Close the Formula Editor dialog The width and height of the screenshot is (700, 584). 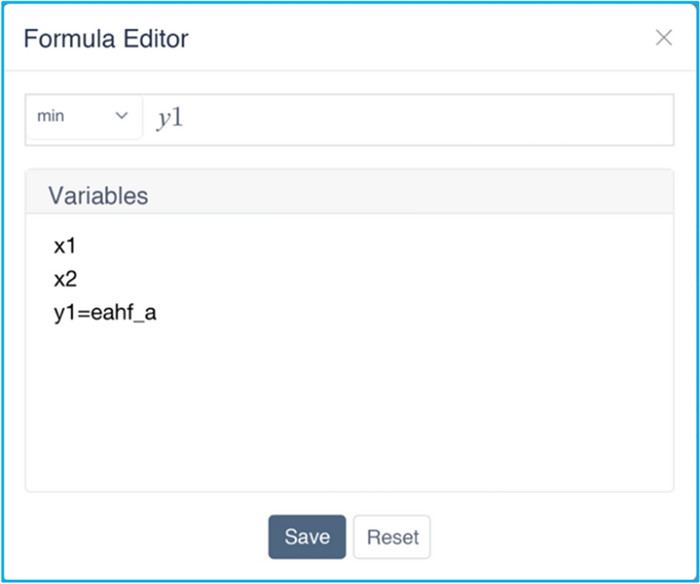coord(663,38)
